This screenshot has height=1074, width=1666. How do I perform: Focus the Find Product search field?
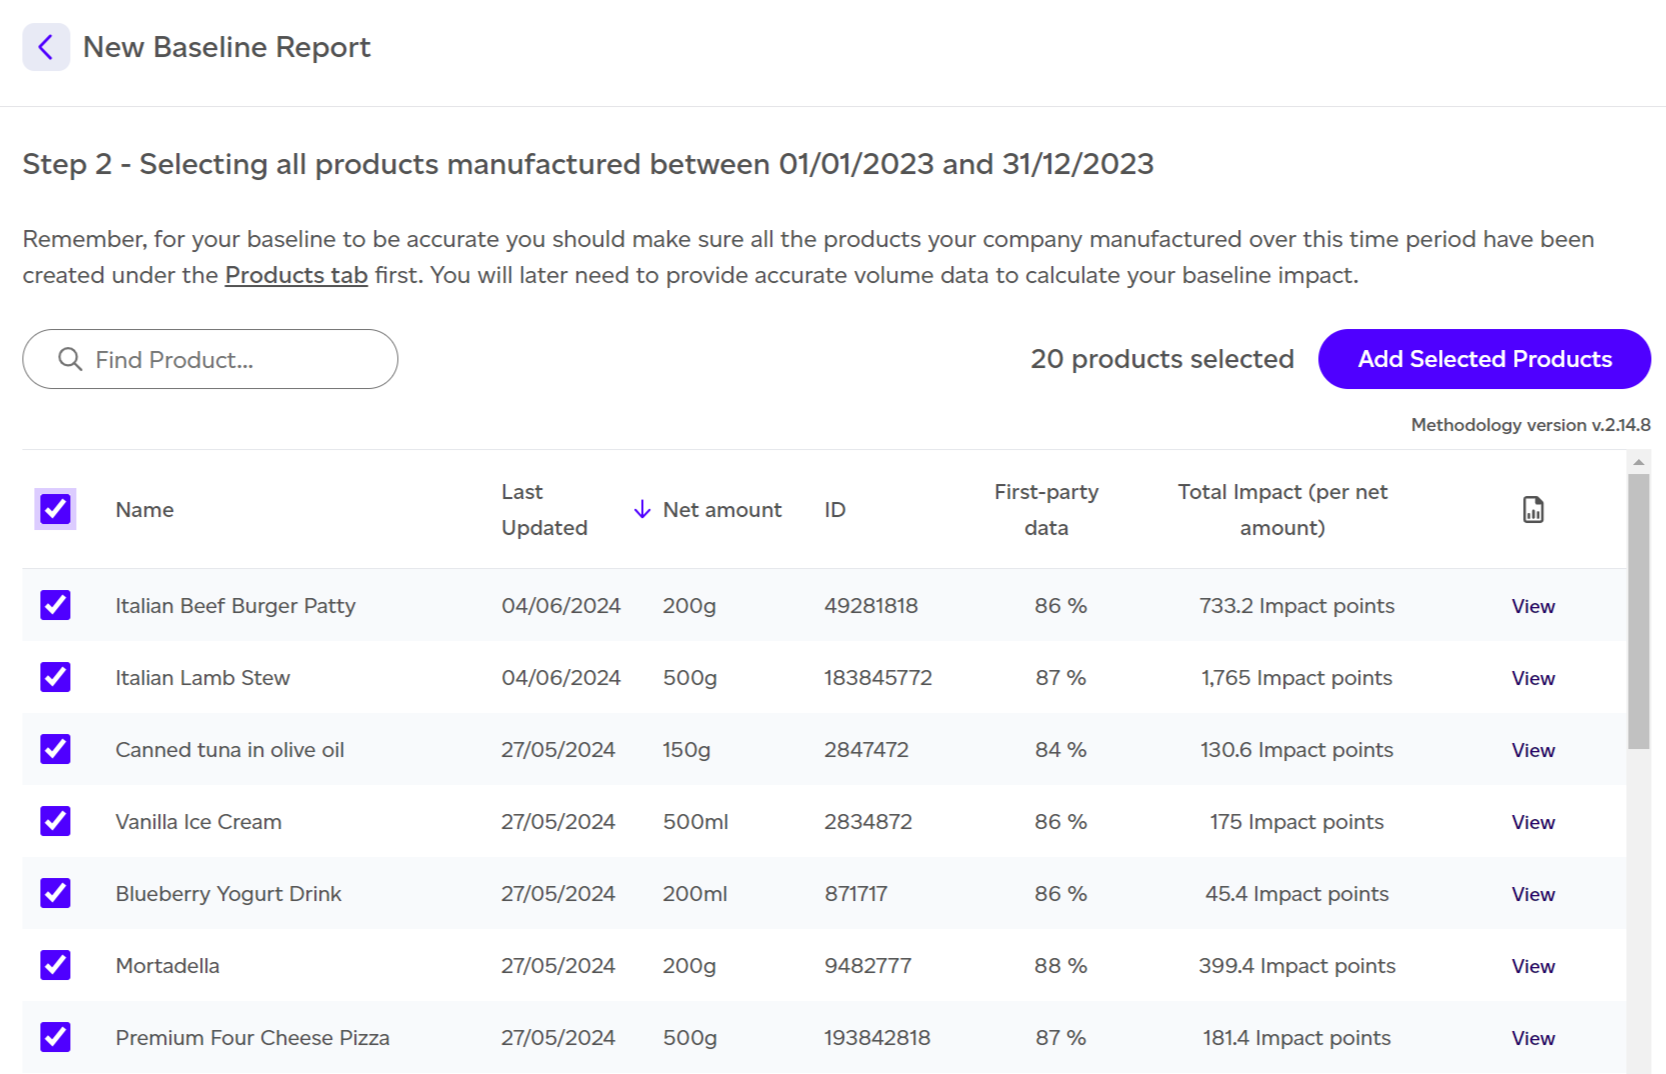point(210,359)
